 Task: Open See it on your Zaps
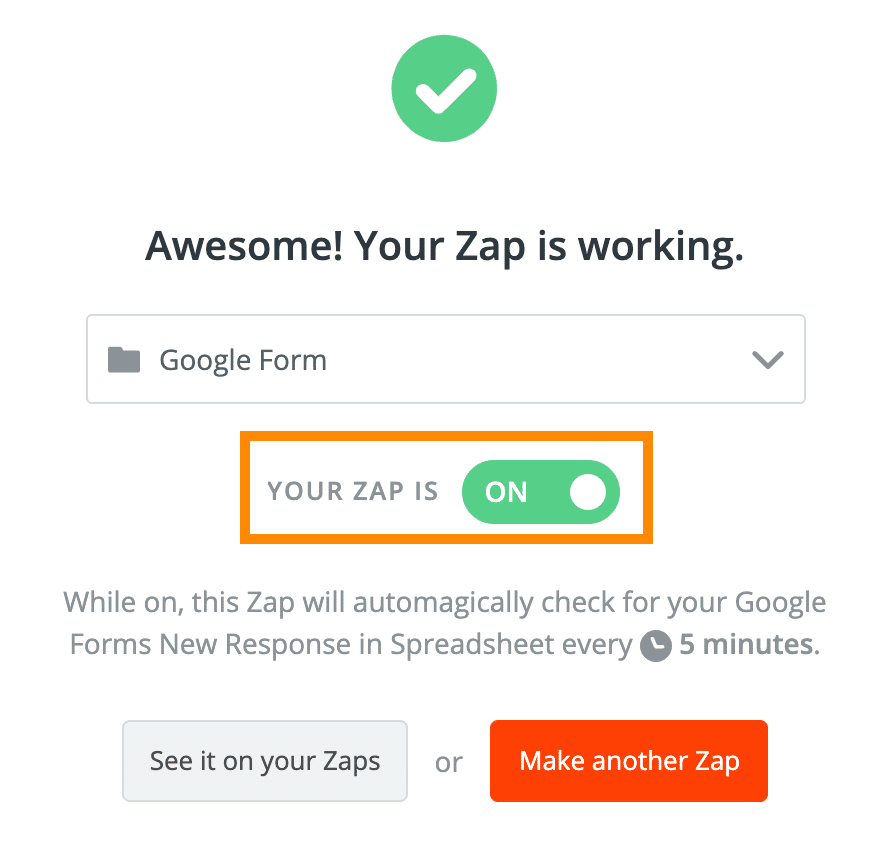pyautogui.click(x=265, y=761)
